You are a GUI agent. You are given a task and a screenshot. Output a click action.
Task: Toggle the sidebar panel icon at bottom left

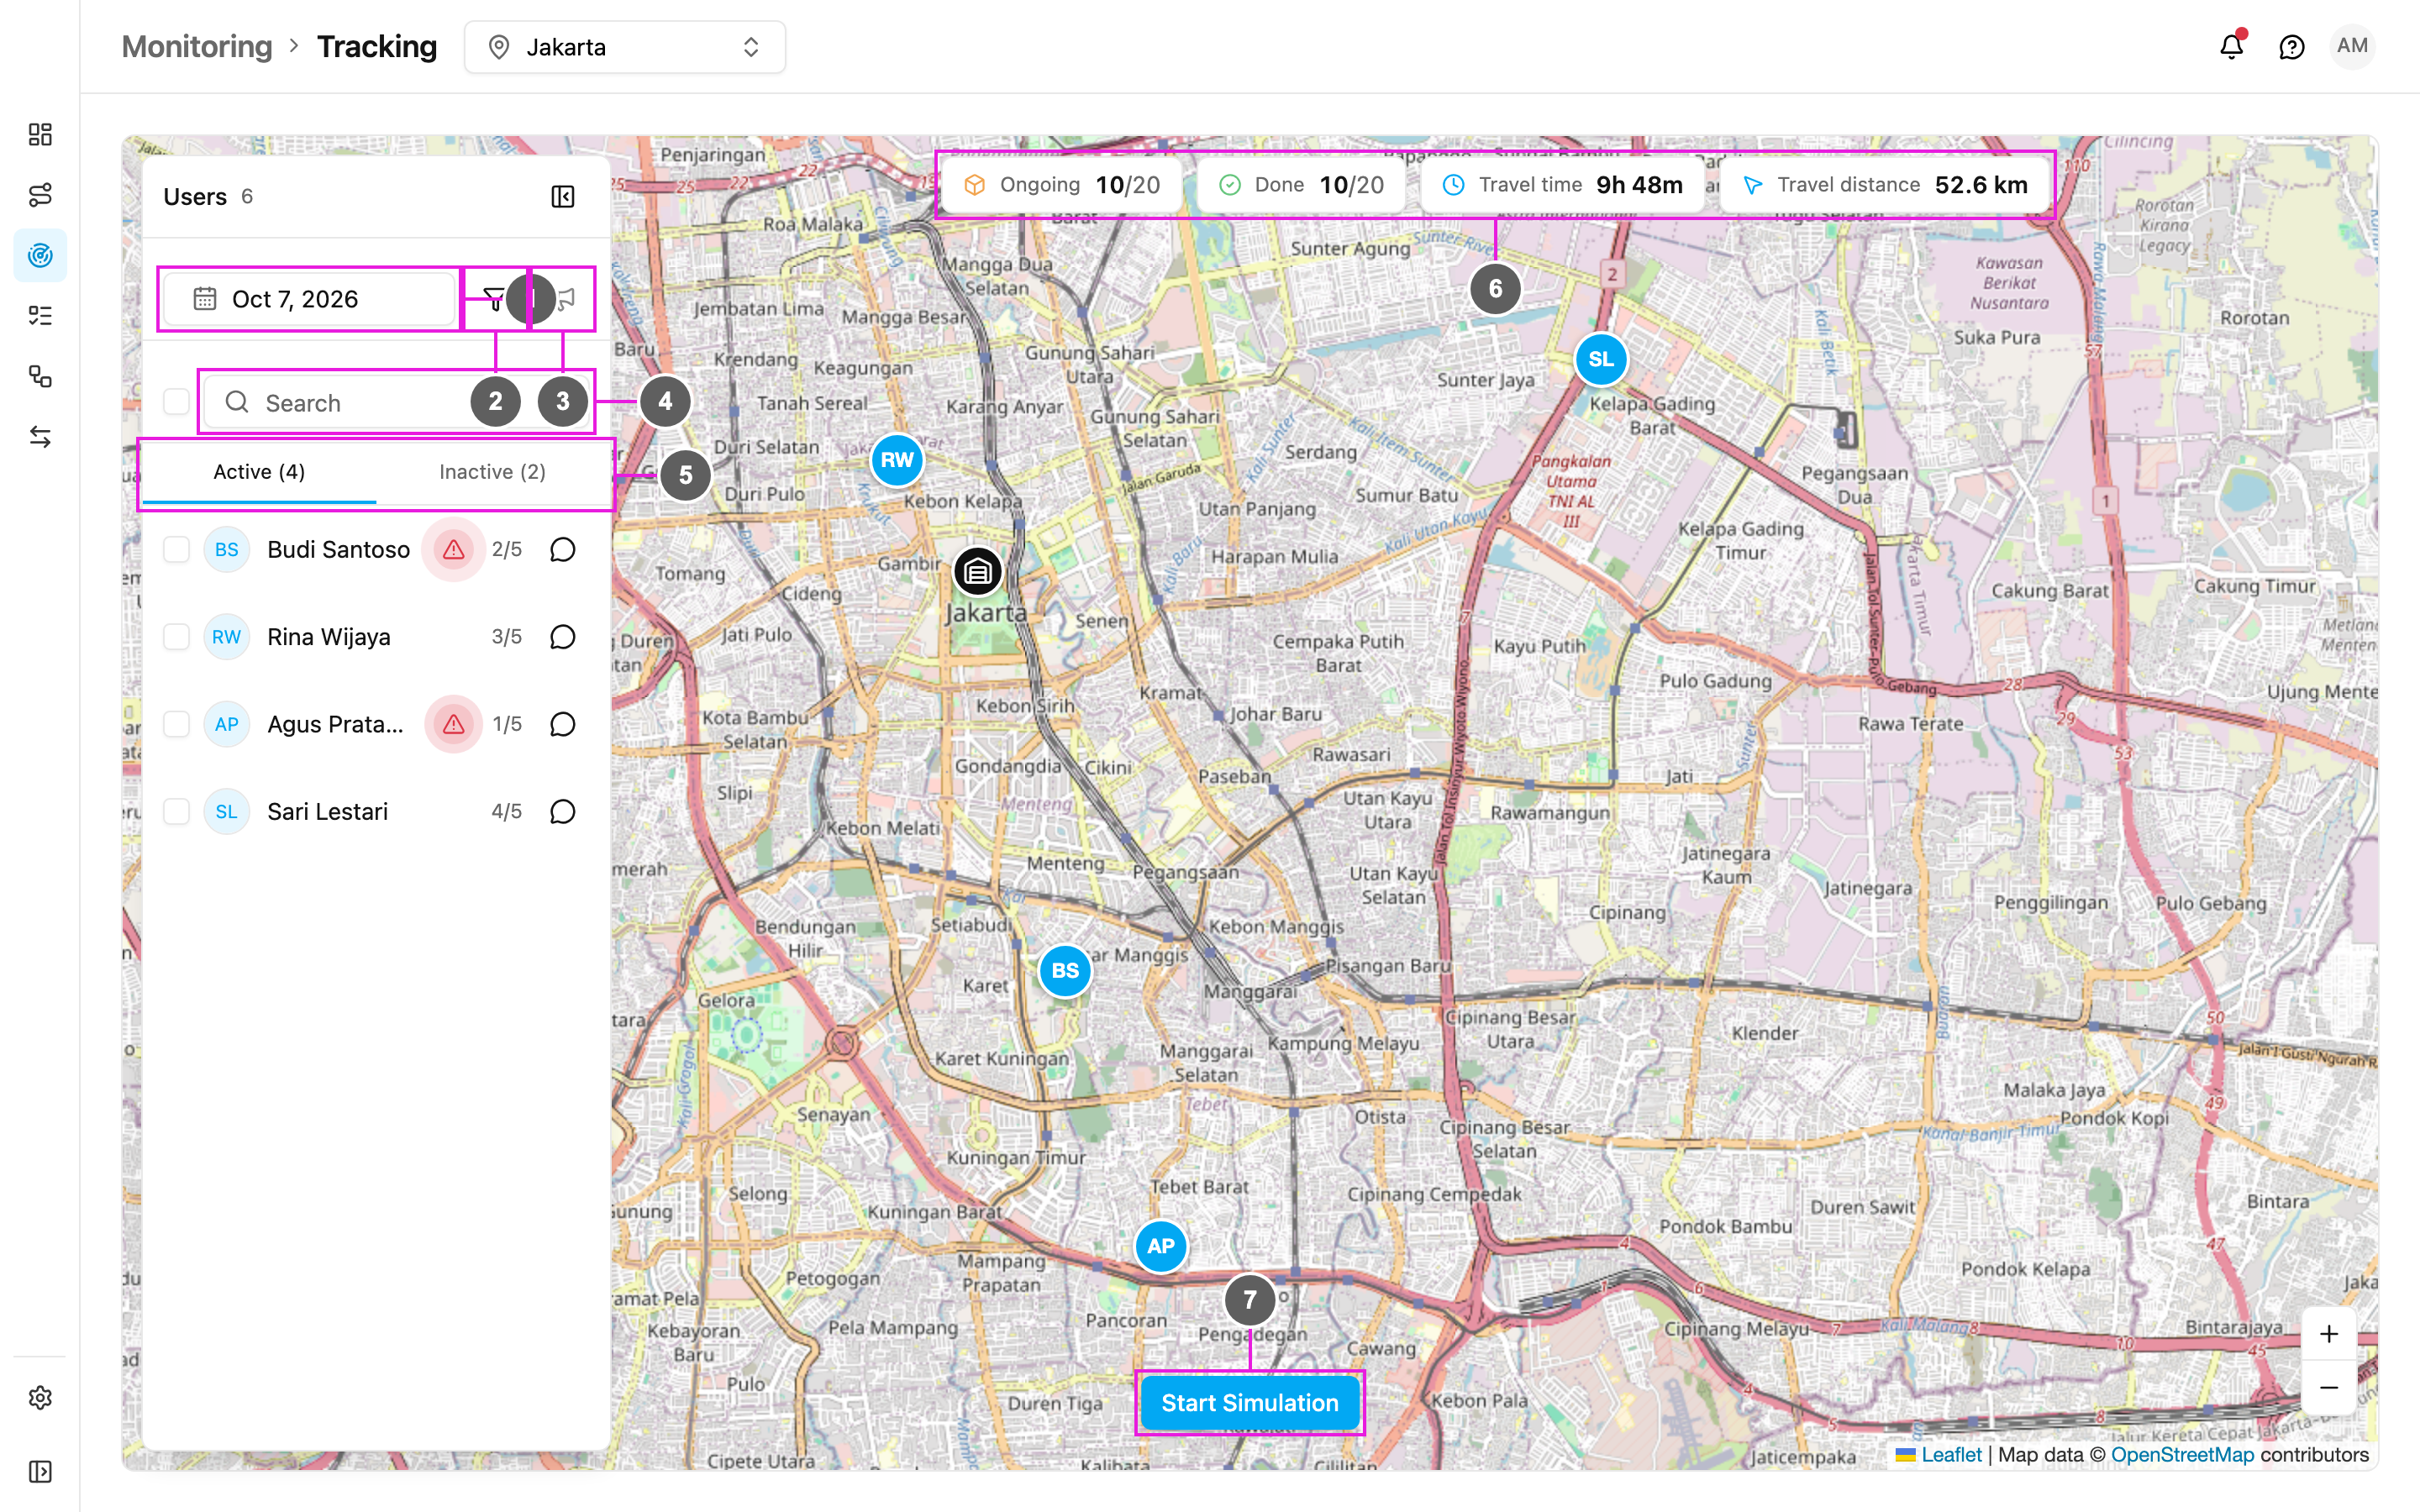coord(40,1471)
